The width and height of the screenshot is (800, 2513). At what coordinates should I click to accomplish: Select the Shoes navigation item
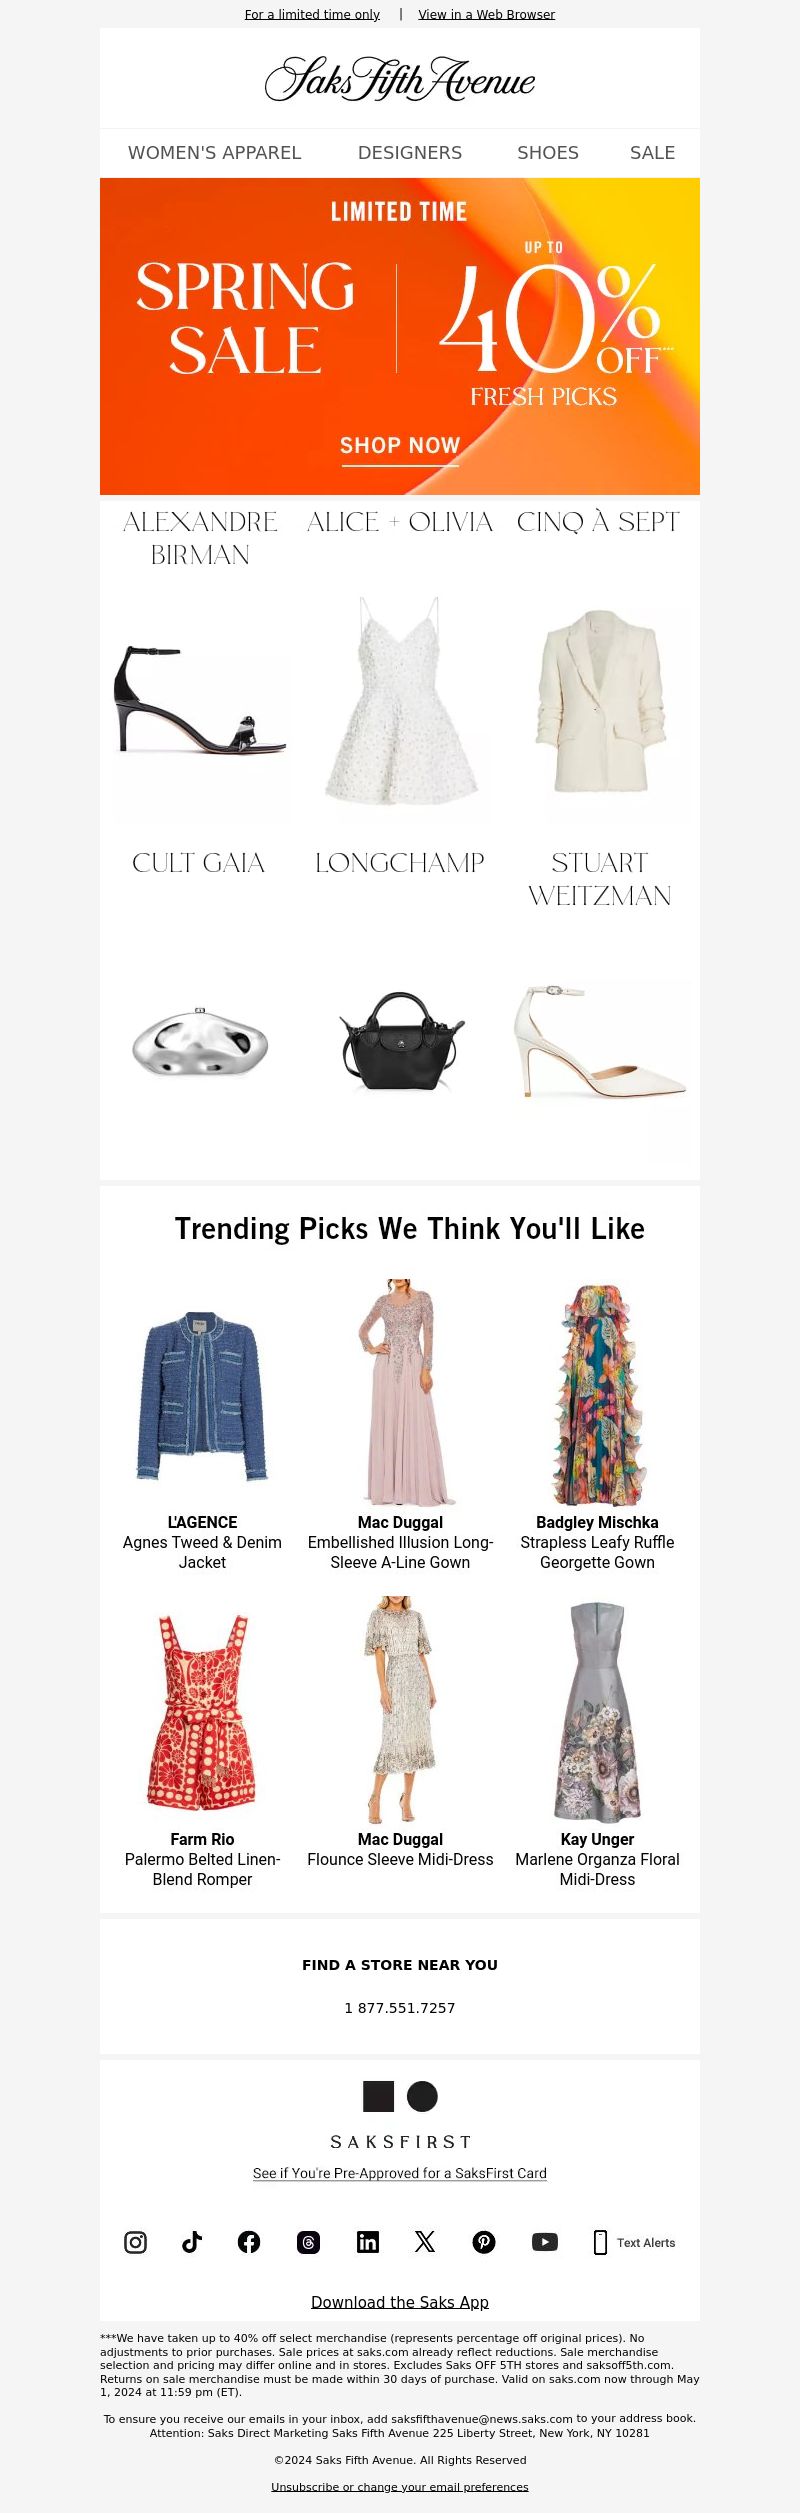[x=548, y=153]
